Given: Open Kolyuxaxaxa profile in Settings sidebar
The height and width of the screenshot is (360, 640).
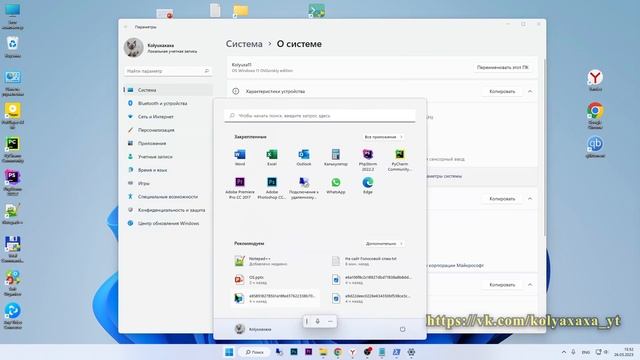Looking at the screenshot, I should point(161,48).
